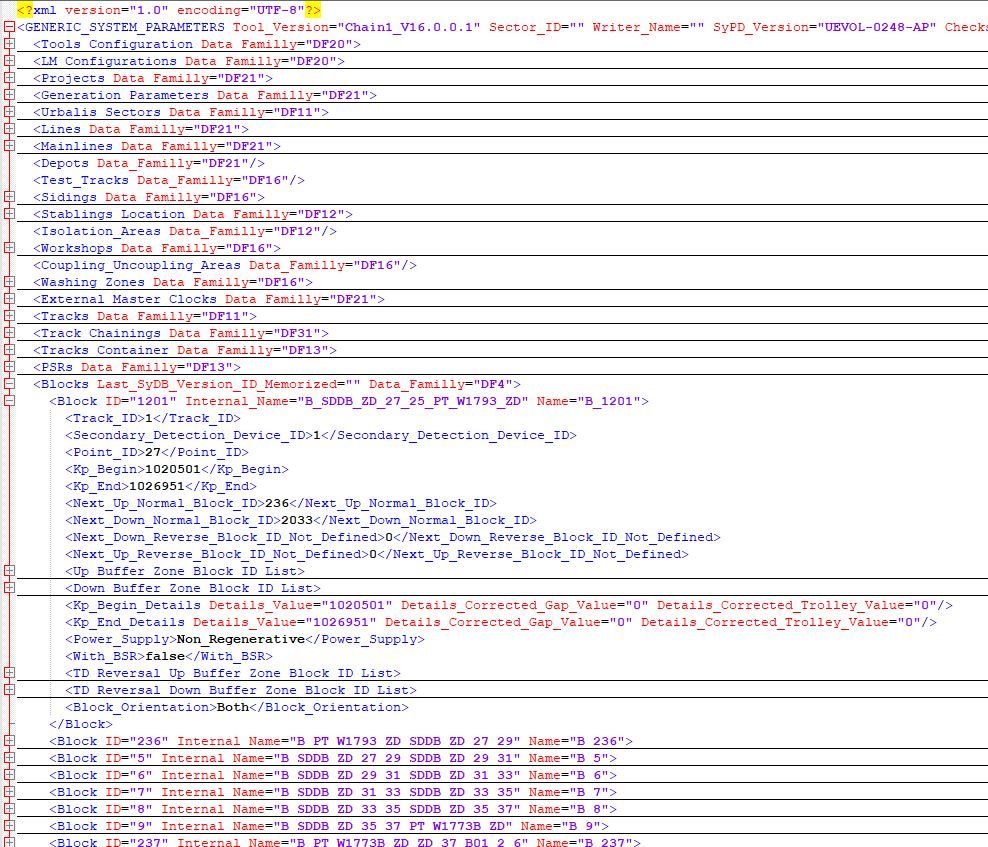Click Next_Up_Reverse_Block_ID_Not_Defined line

click(377, 555)
